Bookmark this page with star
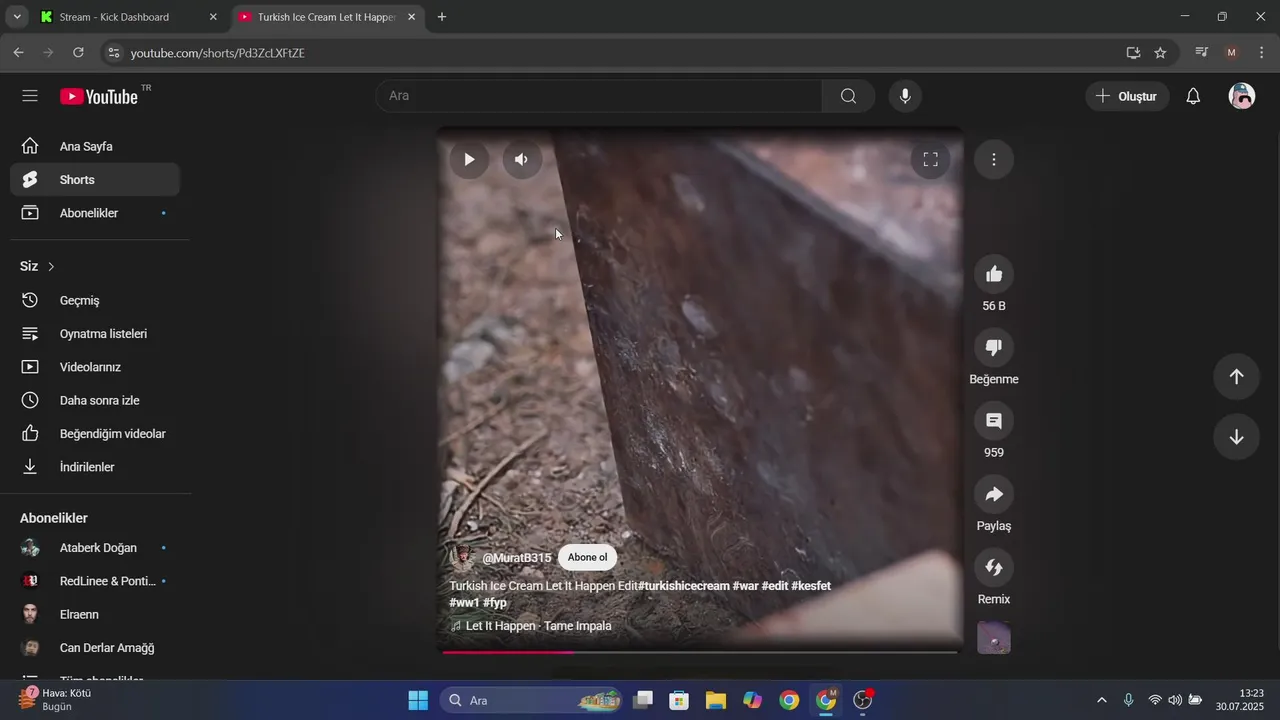This screenshot has width=1280, height=720. tap(1160, 52)
